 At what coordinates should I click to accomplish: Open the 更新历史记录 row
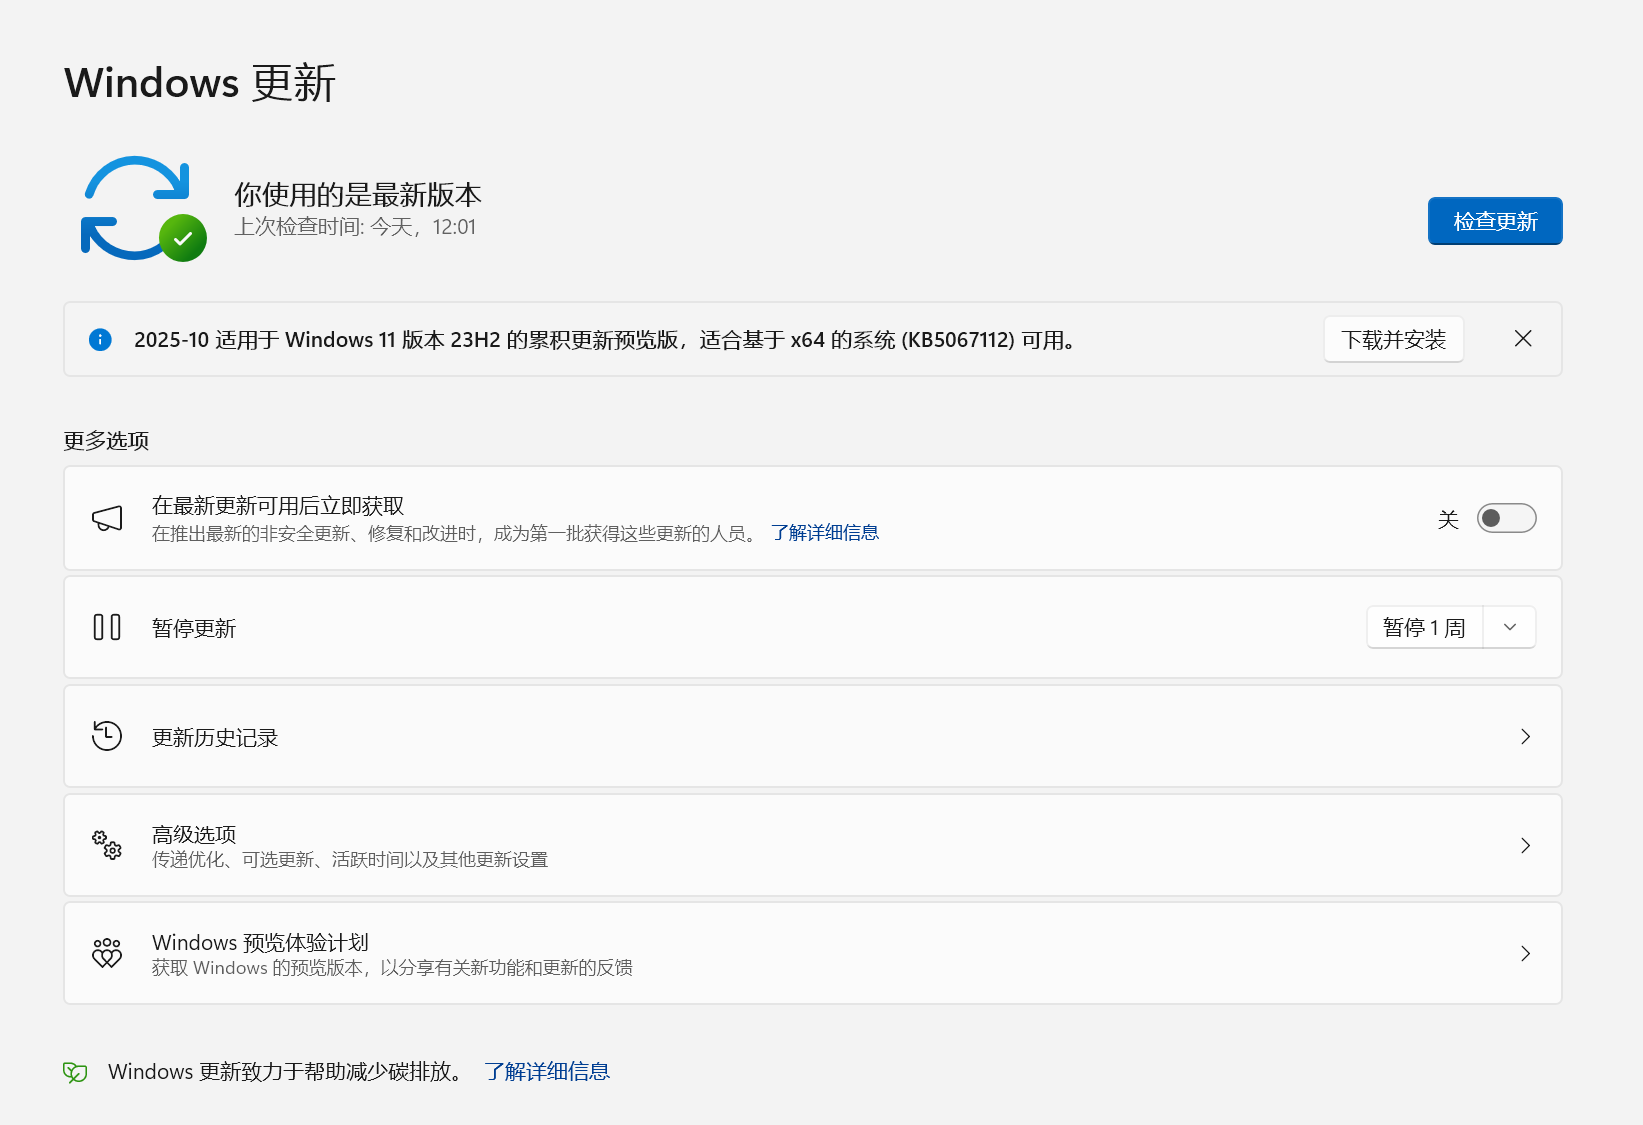pyautogui.click(x=813, y=736)
